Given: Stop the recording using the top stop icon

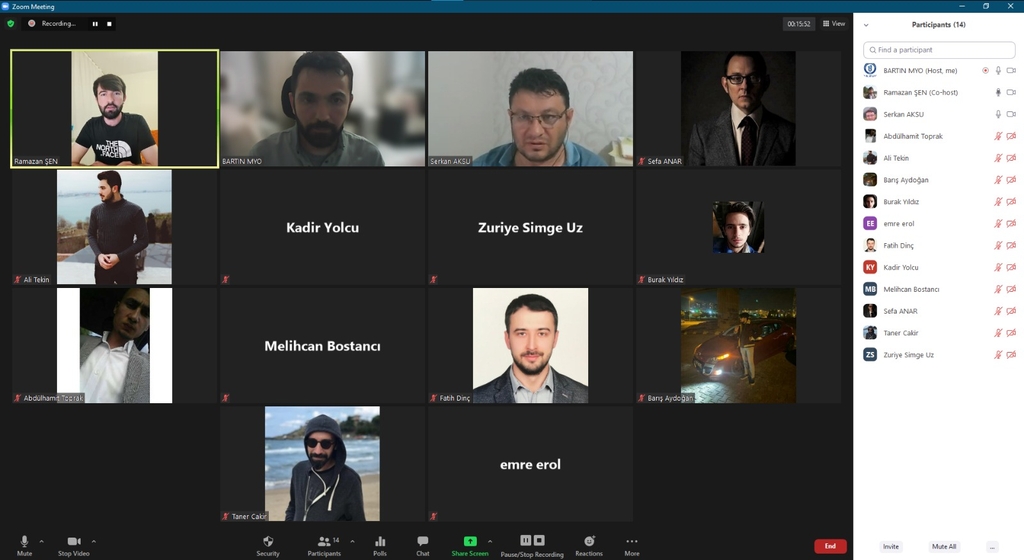Looking at the screenshot, I should tap(109, 23).
